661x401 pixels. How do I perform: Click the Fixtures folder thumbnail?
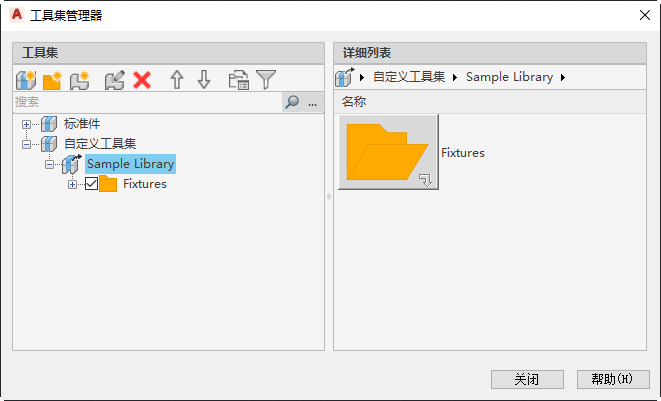[388, 152]
